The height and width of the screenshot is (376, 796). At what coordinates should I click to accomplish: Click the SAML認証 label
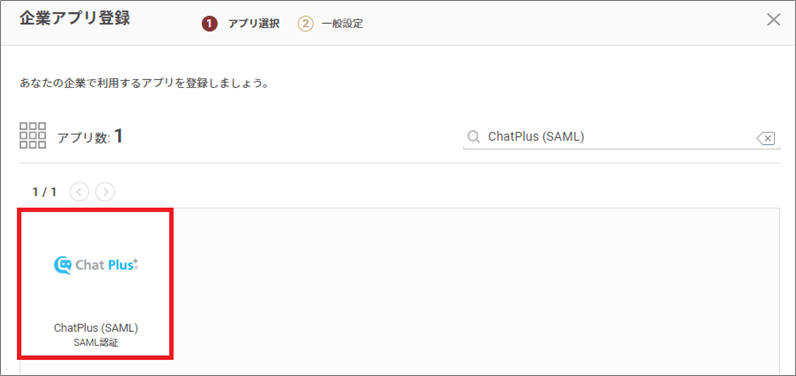(96, 343)
